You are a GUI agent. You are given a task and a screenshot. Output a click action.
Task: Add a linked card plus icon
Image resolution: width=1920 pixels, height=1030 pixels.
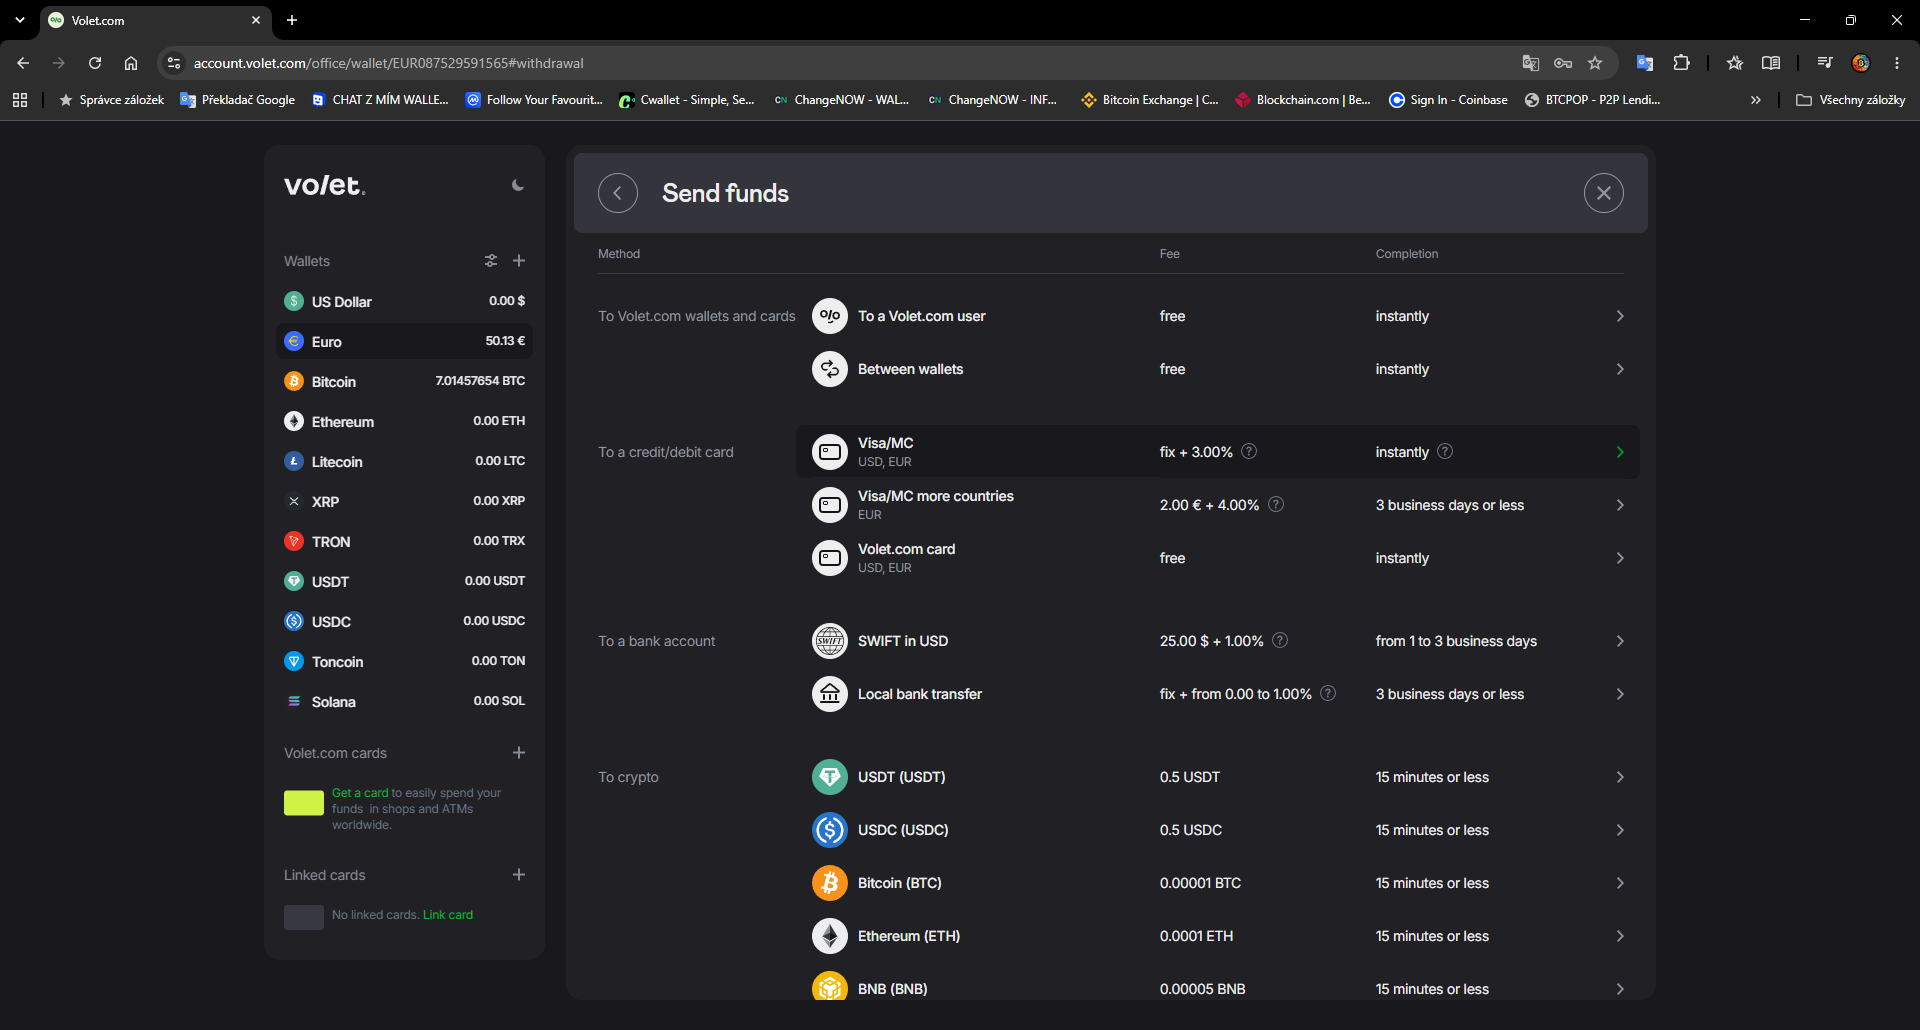(x=519, y=875)
